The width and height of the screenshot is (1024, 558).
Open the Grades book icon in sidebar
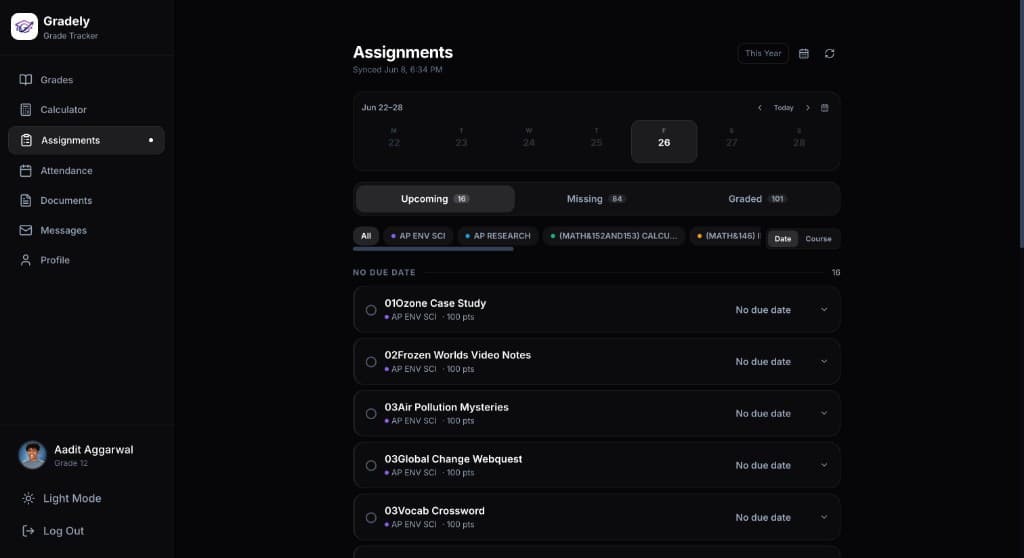(25, 80)
